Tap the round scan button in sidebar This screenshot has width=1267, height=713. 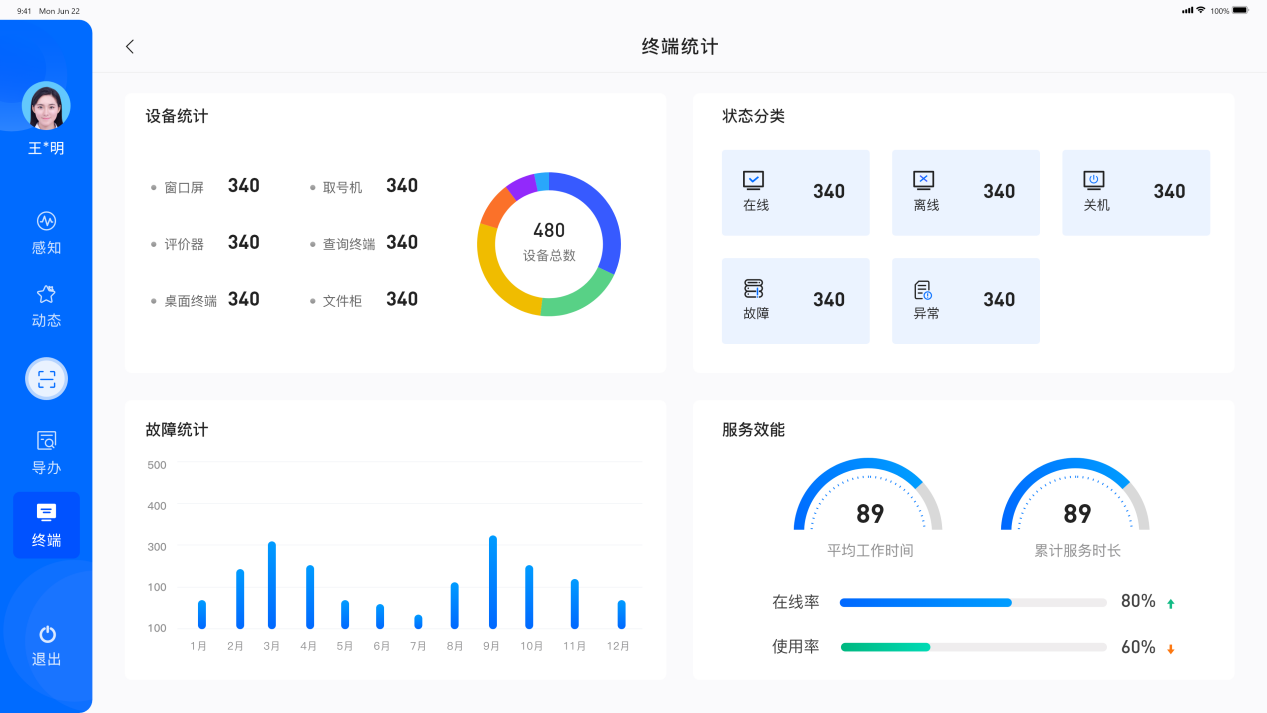click(x=46, y=379)
